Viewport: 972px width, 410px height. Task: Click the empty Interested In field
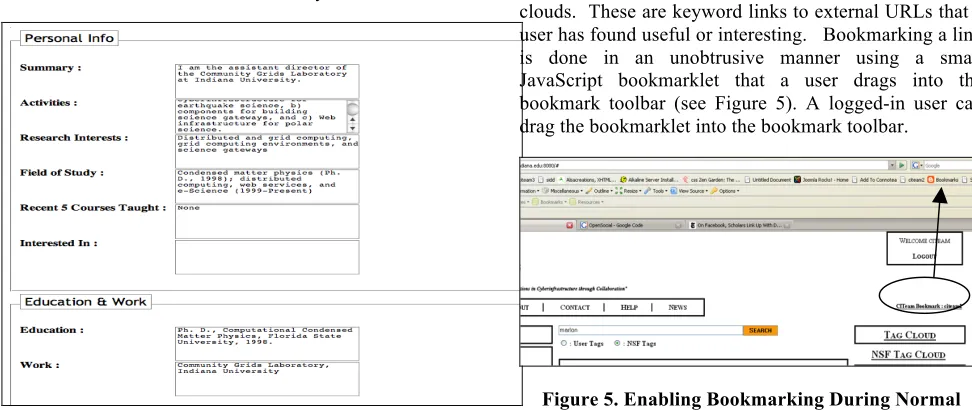pos(267,257)
